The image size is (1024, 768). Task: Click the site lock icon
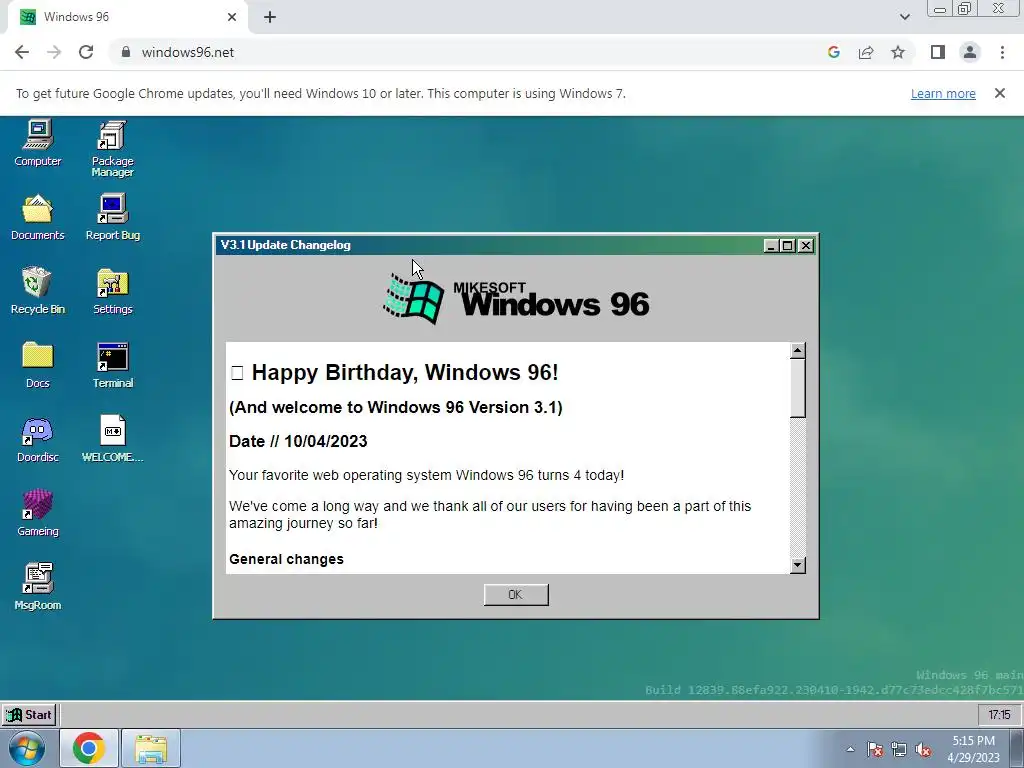(126, 52)
